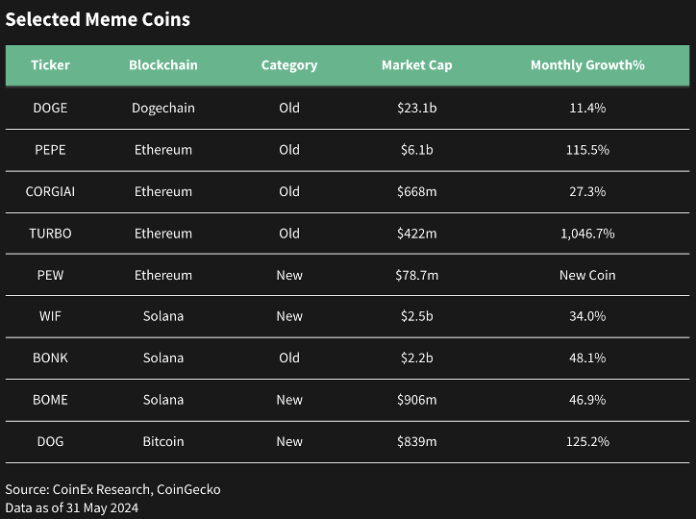Click the BONK ticker cell
696x519 pixels.
[x=50, y=358]
